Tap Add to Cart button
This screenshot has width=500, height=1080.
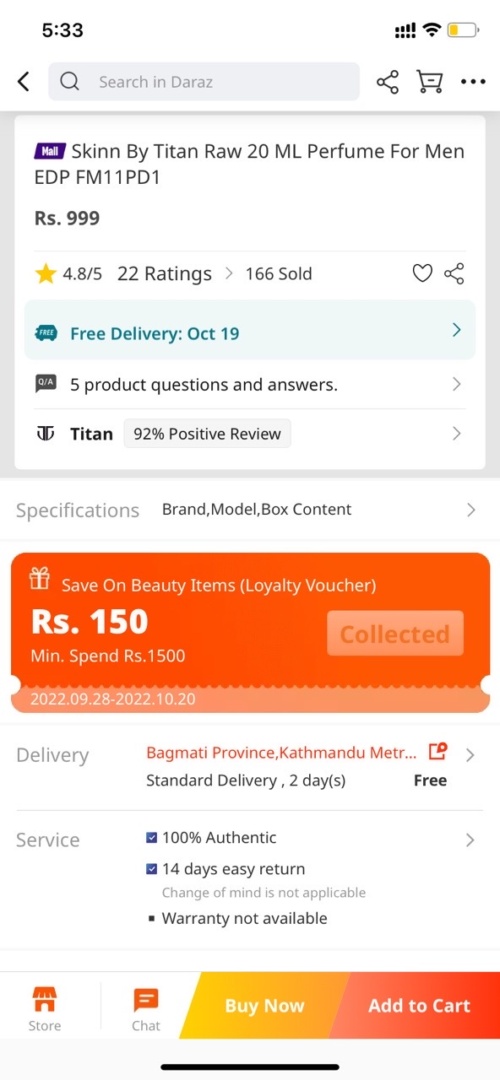coord(419,1006)
